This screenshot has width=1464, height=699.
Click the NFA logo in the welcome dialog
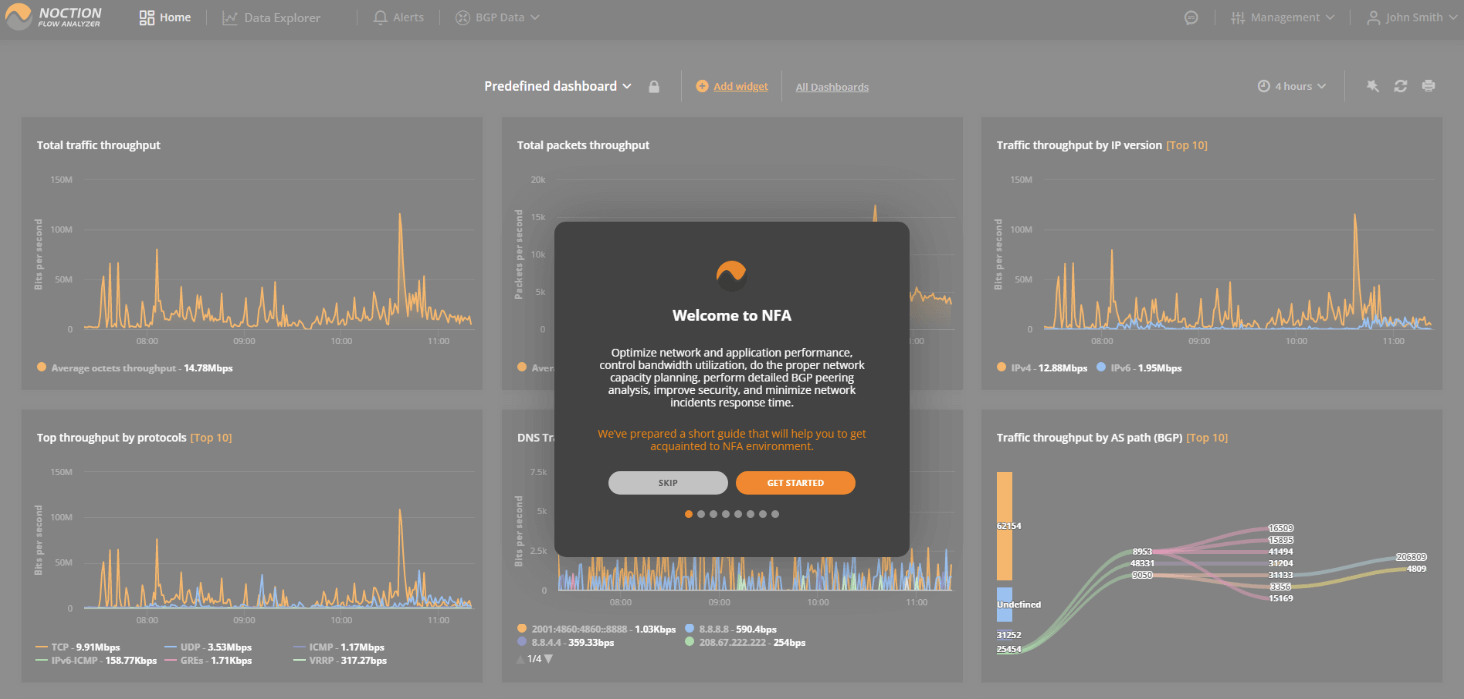pos(732,276)
